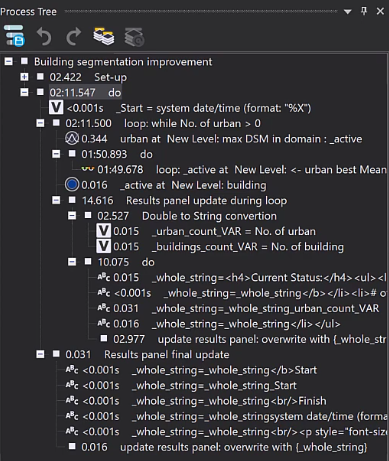Redo the last process edit
The height and width of the screenshot is (461, 389).
tap(74, 36)
